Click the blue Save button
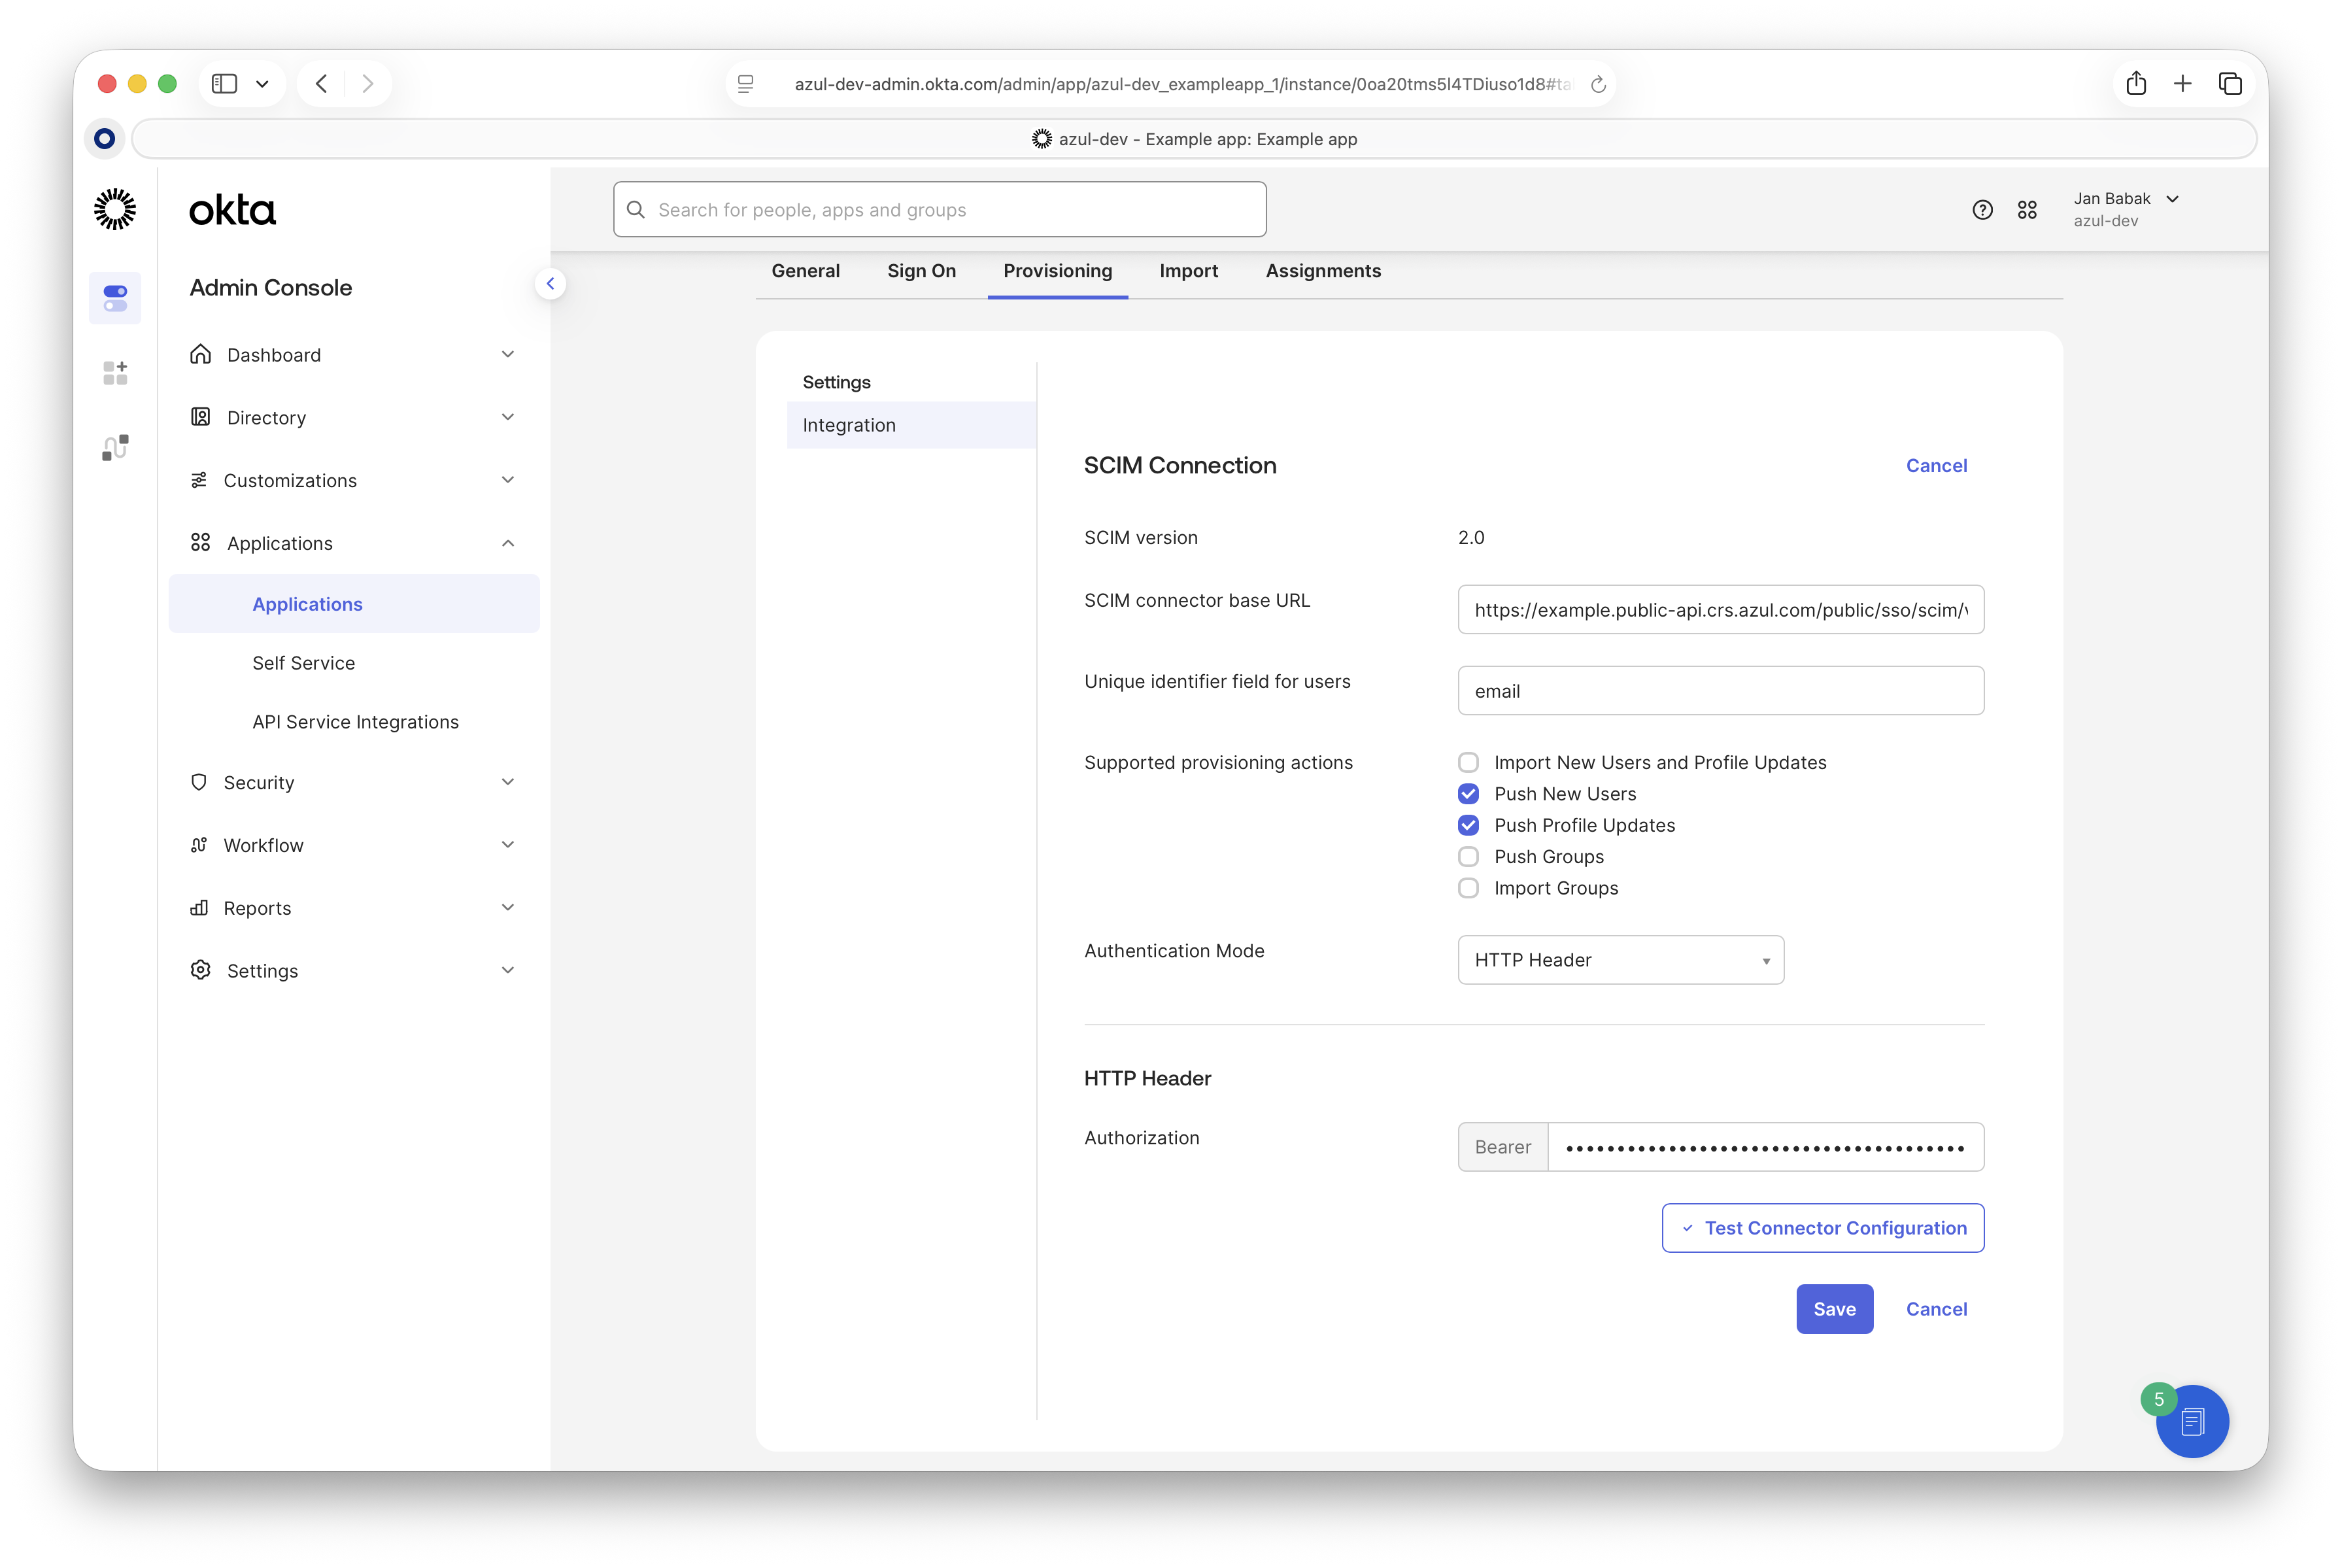This screenshot has width=2342, height=1568. (1834, 1309)
